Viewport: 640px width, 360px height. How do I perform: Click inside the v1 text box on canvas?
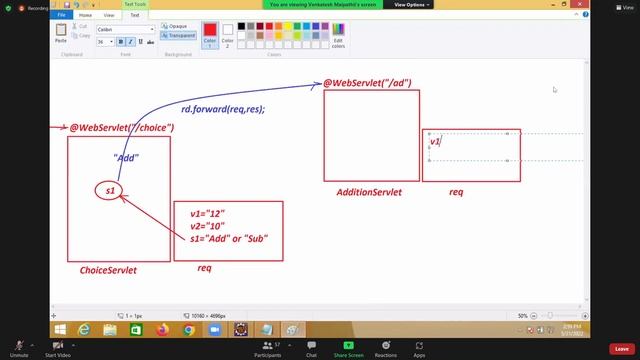[469, 147]
